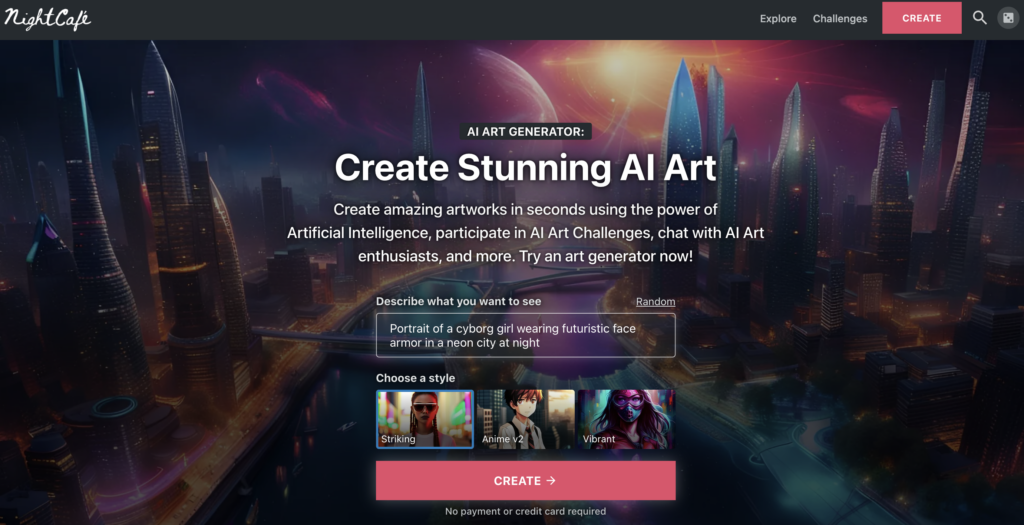This screenshot has width=1024, height=525.
Task: Click the intro paragraph about AI Art Challenges
Action: click(x=526, y=232)
